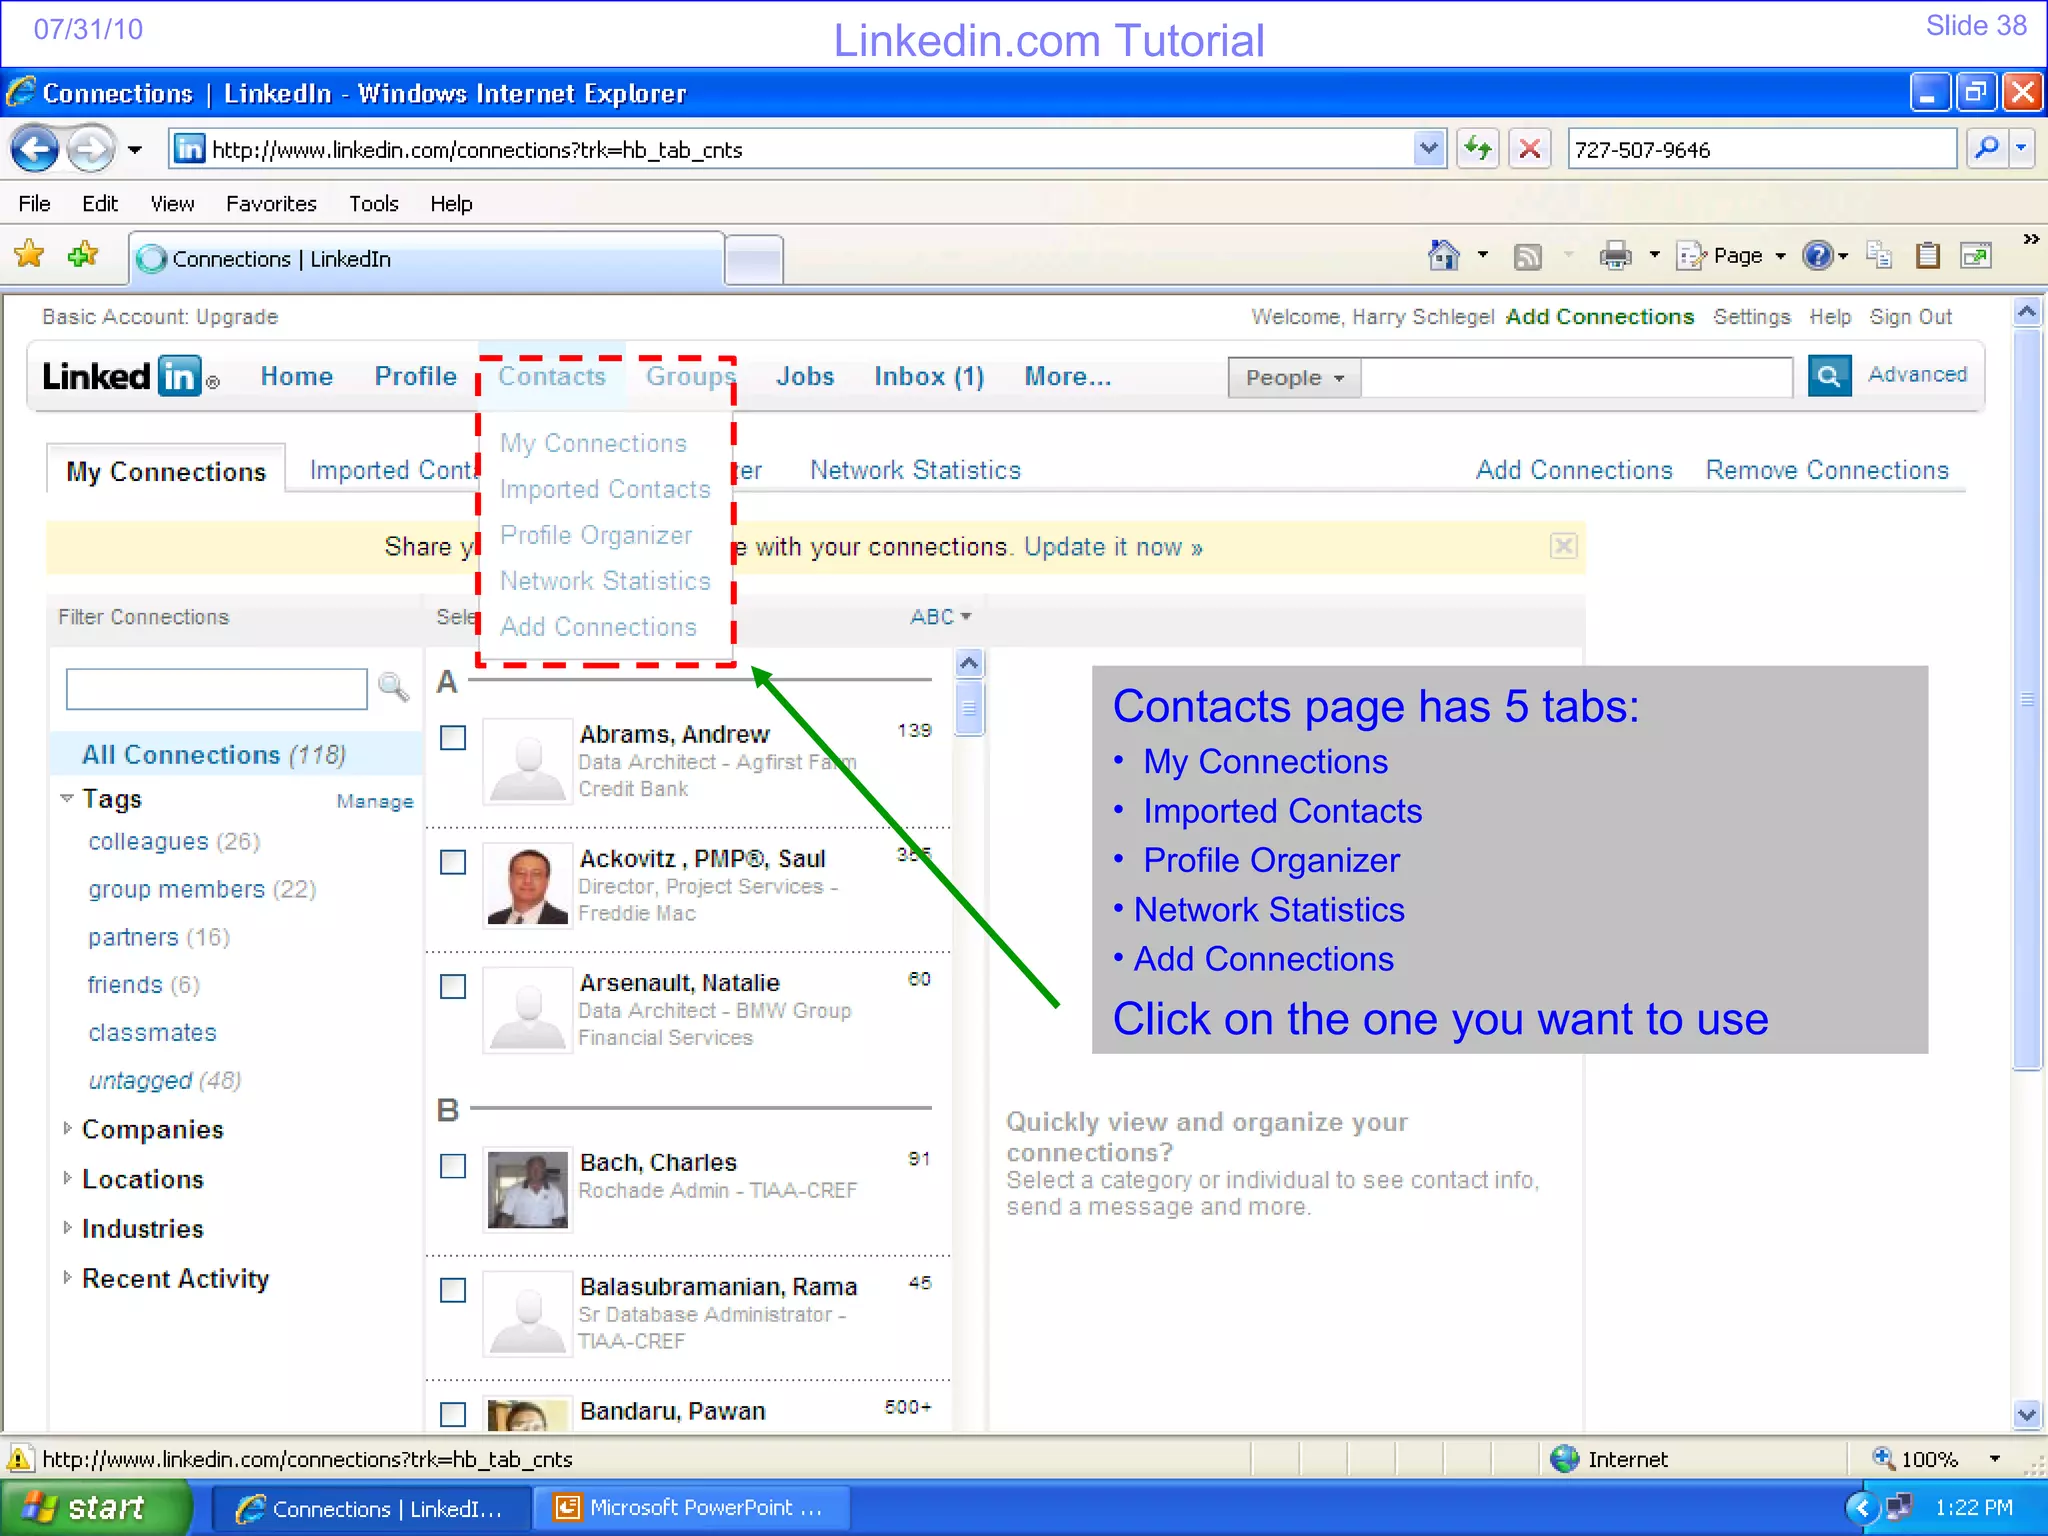
Task: Close the yellow share banner
Action: [x=1564, y=546]
